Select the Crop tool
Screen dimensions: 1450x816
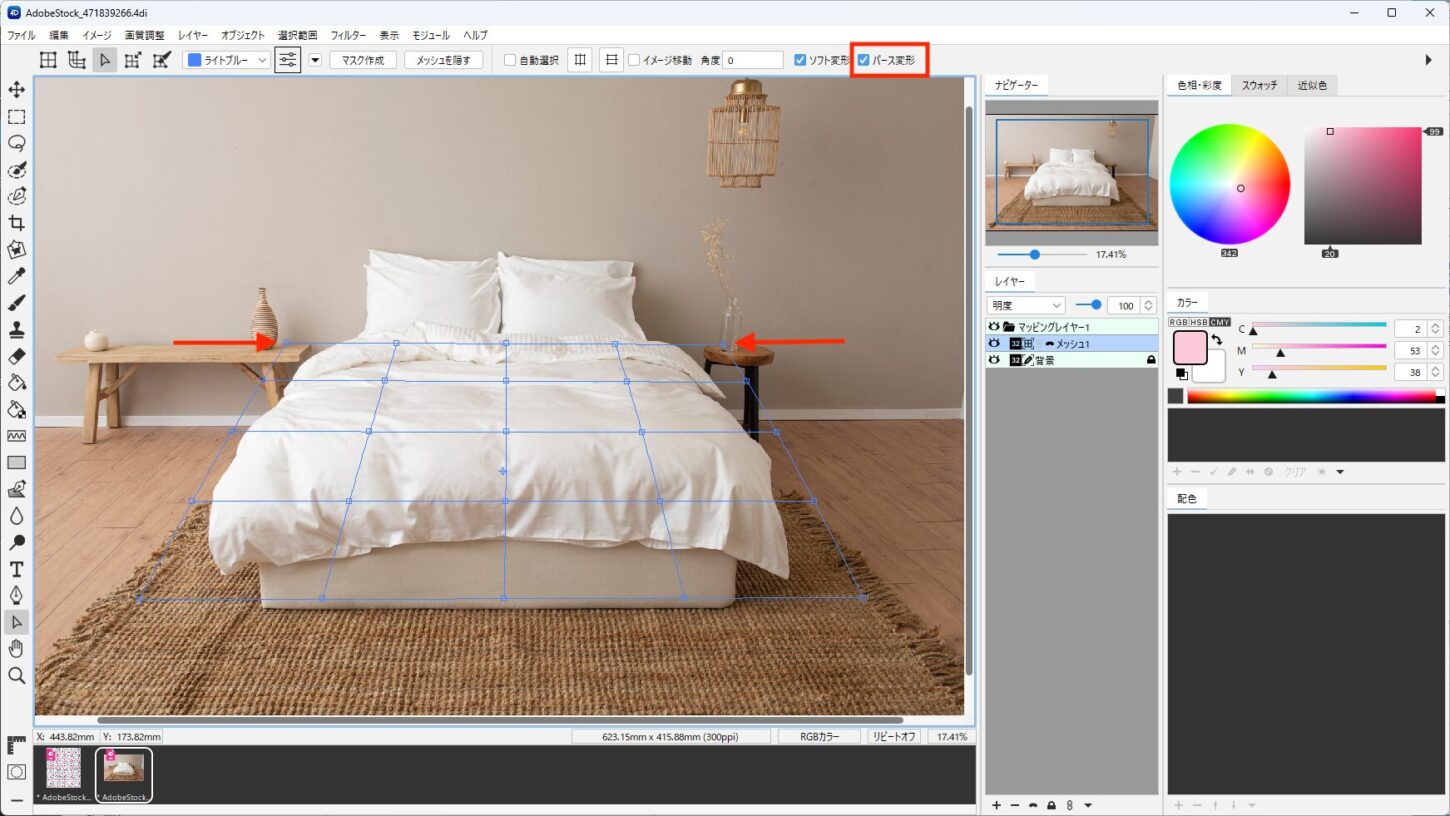pos(17,223)
